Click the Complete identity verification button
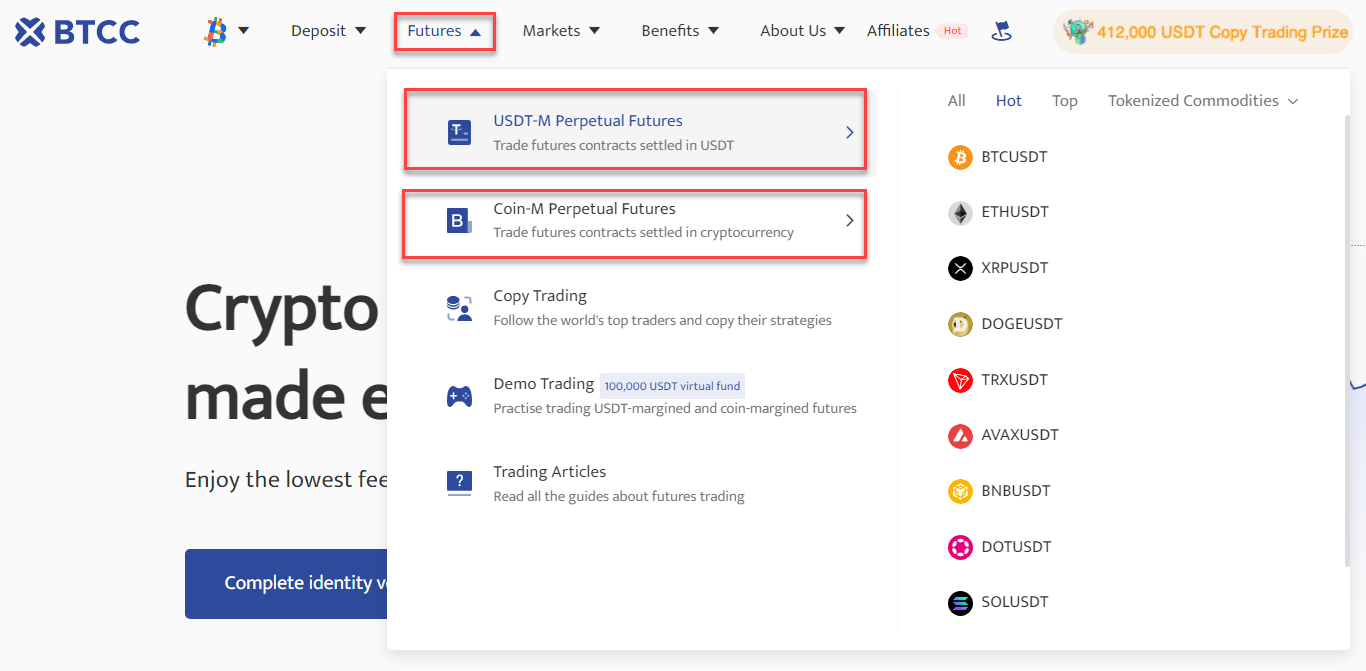The image size is (1366, 671). click(286, 583)
